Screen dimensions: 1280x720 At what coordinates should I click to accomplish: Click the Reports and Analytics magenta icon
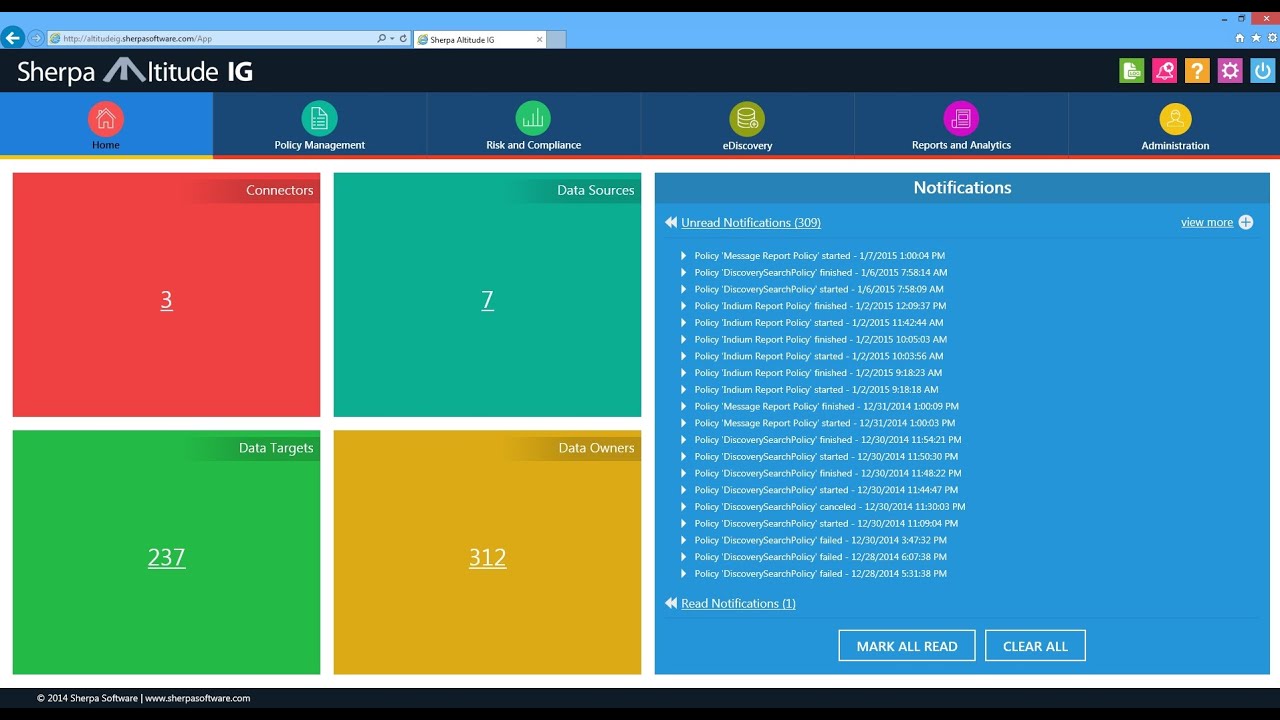[x=961, y=119]
